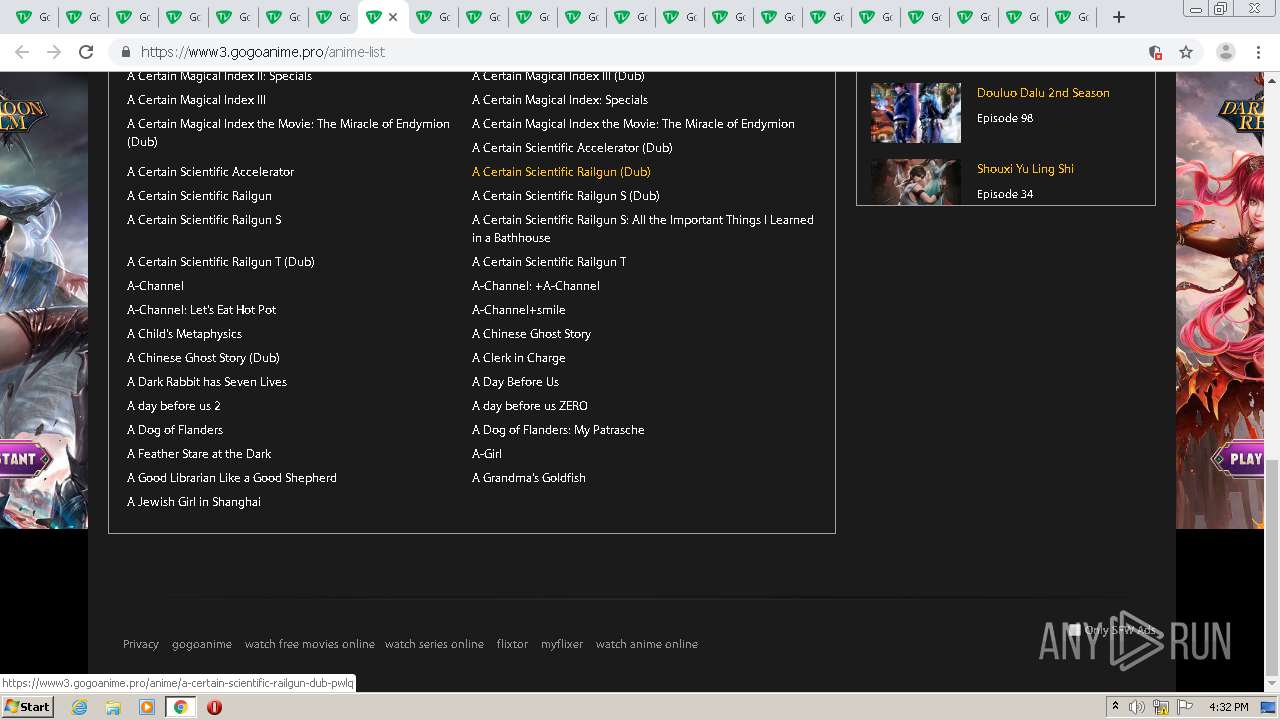
Task: Click the Windows Start button
Action: tap(28, 707)
